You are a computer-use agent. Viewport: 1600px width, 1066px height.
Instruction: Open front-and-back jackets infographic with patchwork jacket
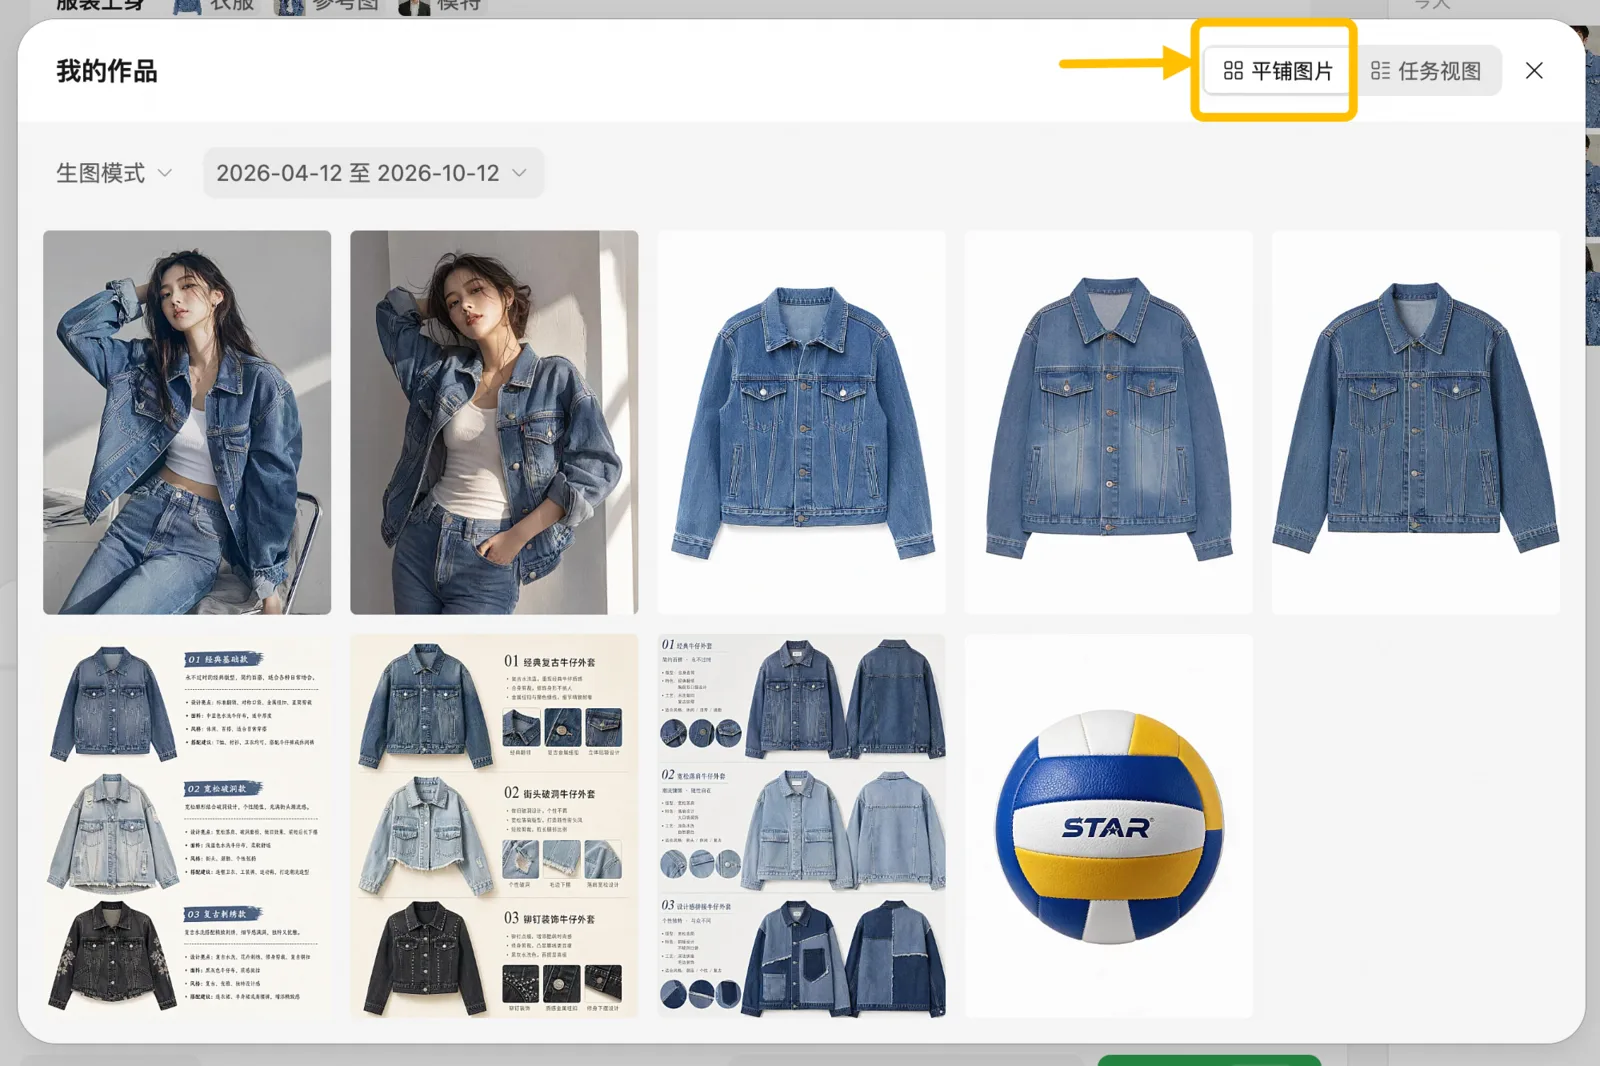tap(801, 826)
